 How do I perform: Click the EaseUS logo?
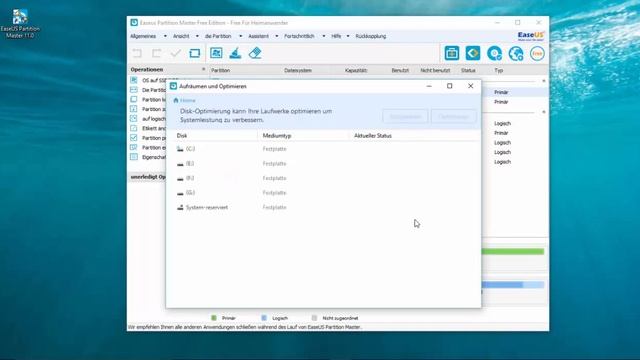[531, 36]
